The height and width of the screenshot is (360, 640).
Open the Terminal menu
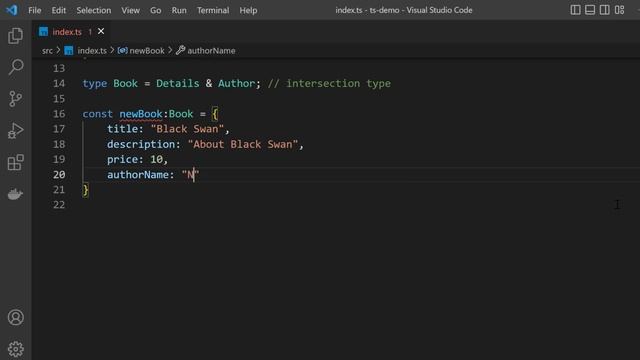(x=213, y=10)
